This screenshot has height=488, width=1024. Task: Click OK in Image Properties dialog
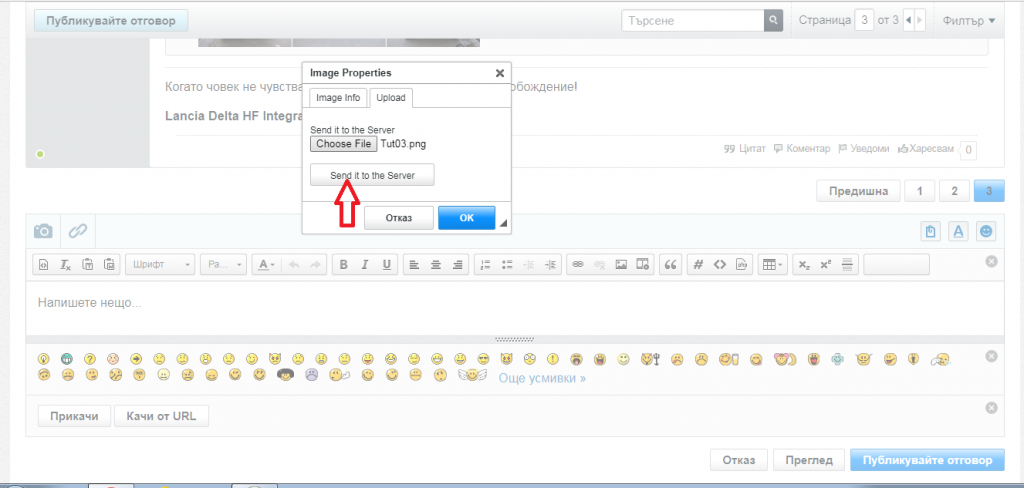(466, 218)
